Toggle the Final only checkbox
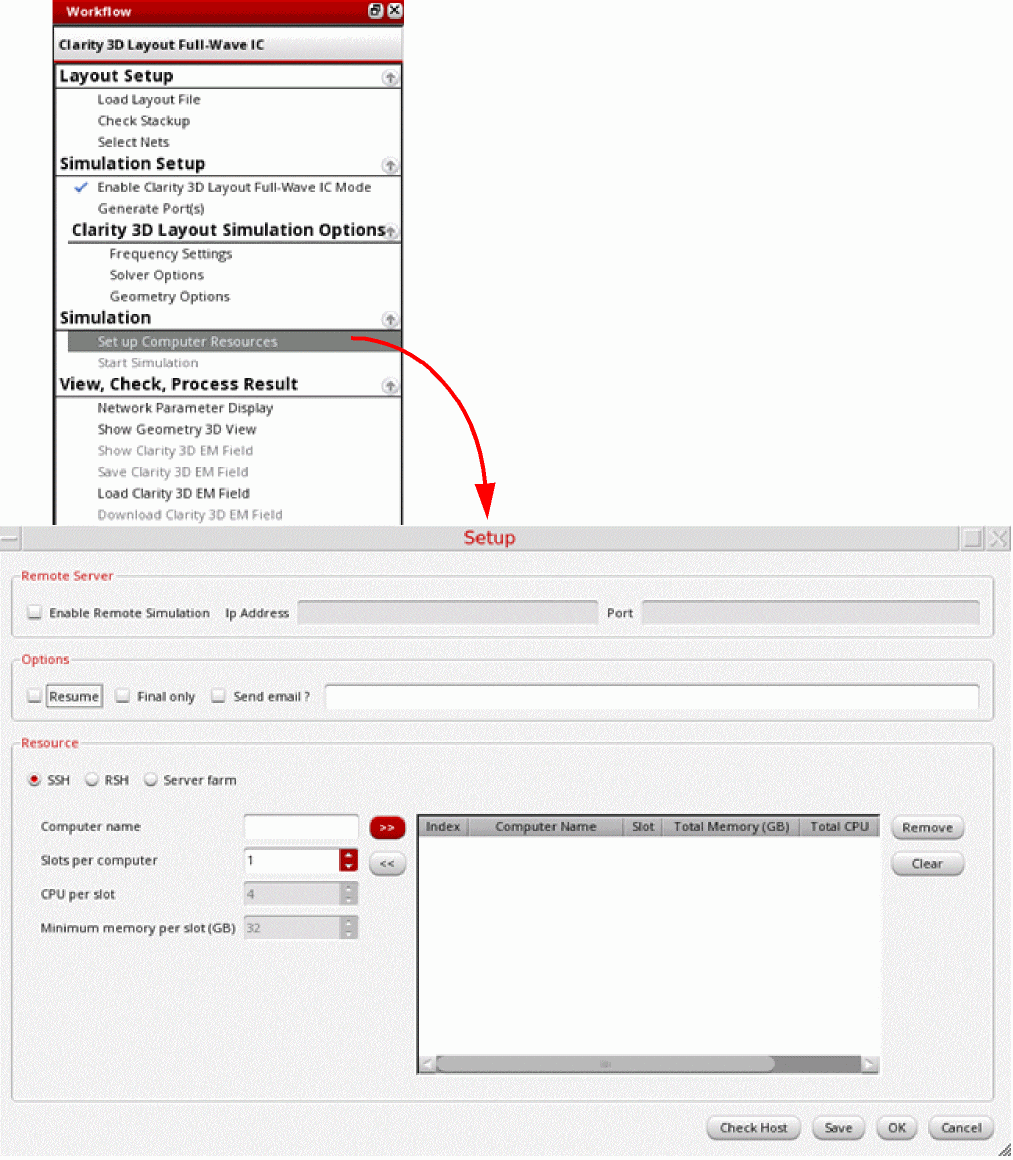This screenshot has width=1013, height=1160. tap(123, 696)
